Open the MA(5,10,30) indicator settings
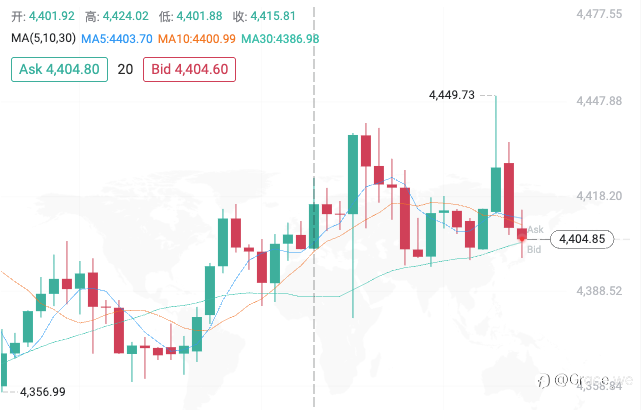This screenshot has width=641, height=410. pos(43,38)
